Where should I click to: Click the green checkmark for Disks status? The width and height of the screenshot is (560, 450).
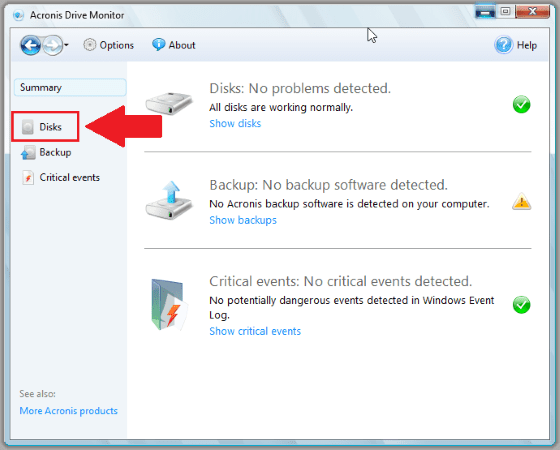pos(521,105)
